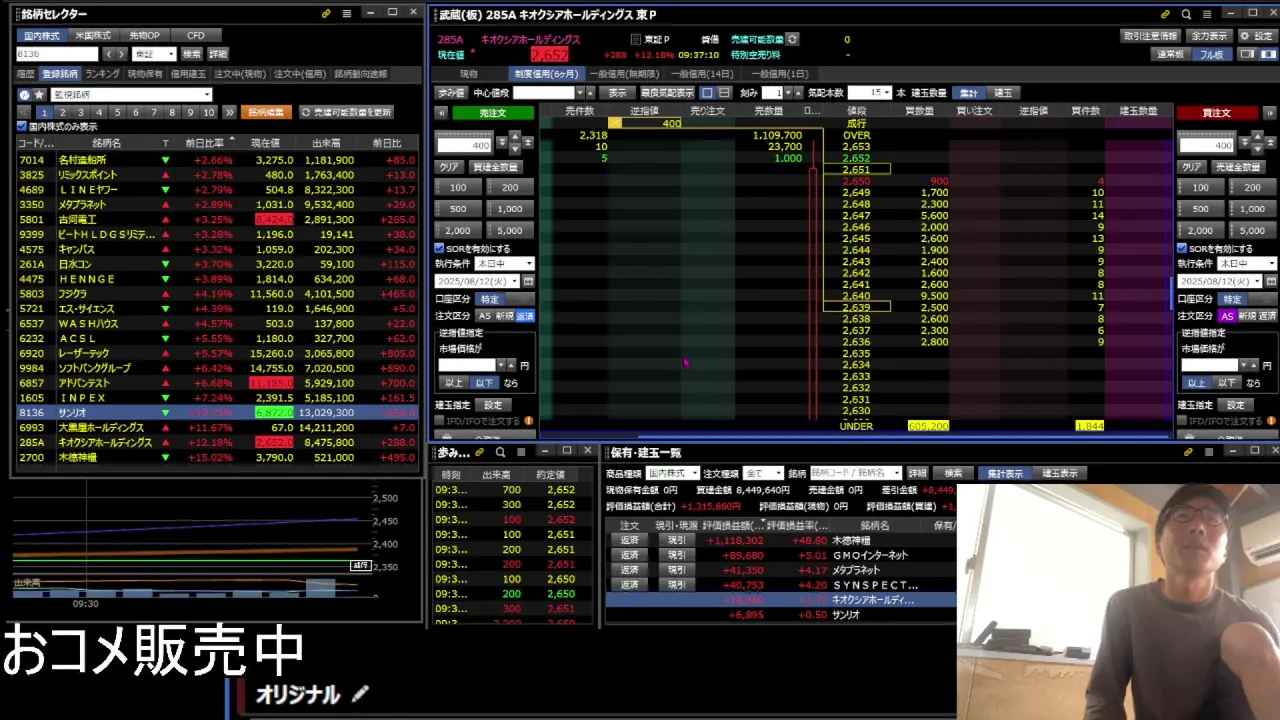This screenshot has width=1280, height=720.
Task: Select page 5 of watchlist
Action: point(118,112)
